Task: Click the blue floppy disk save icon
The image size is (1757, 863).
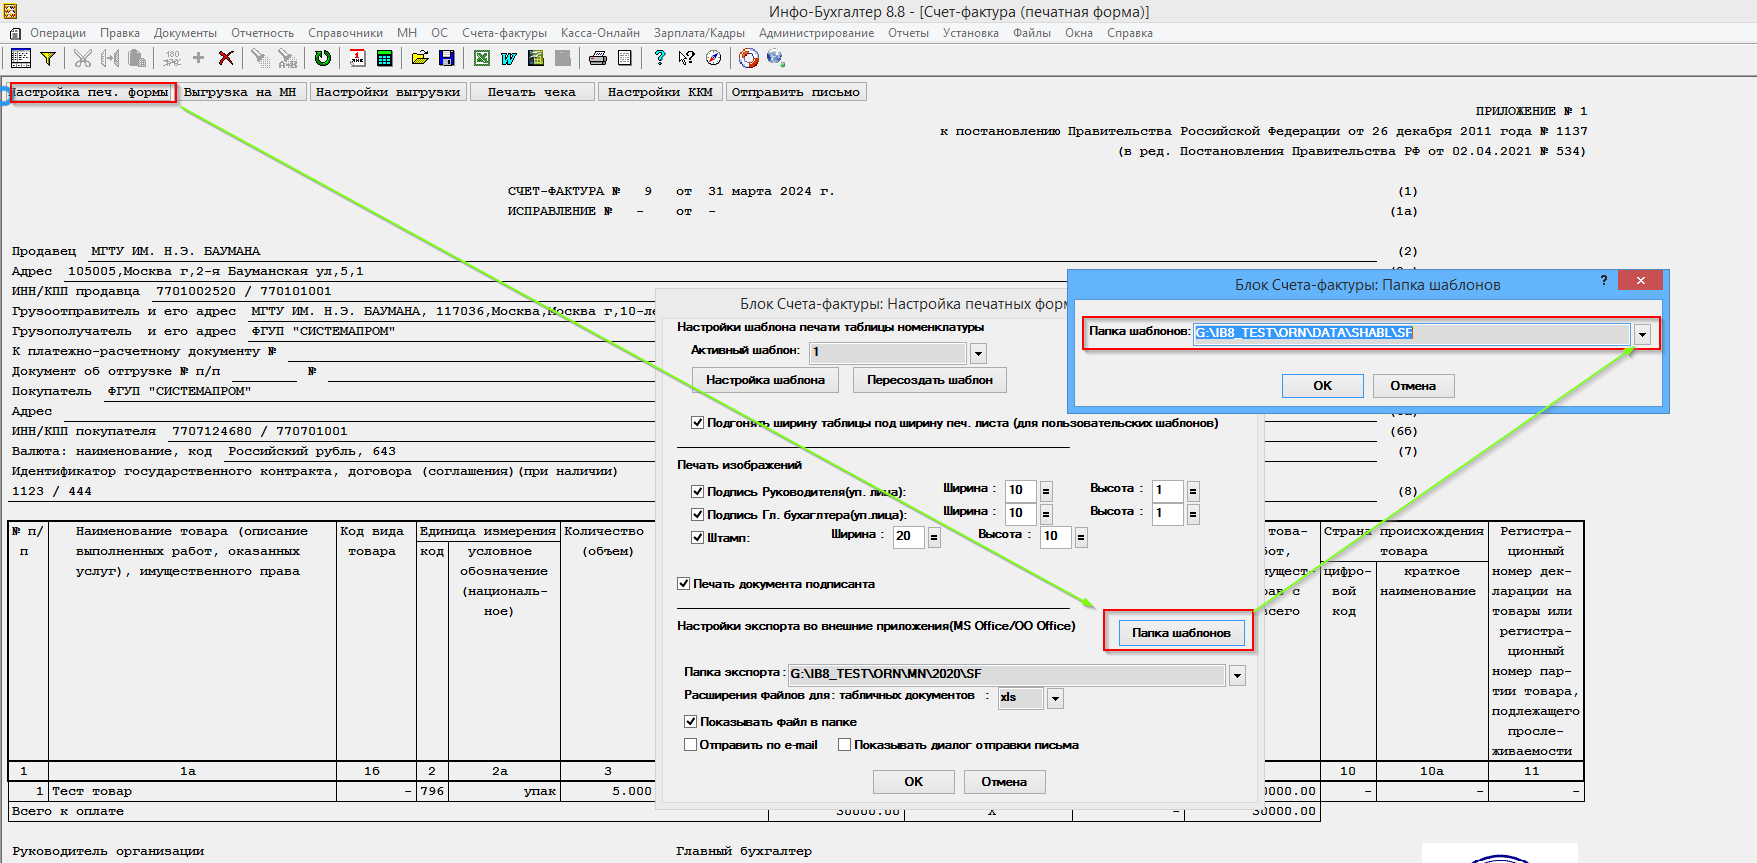Action: point(446,58)
